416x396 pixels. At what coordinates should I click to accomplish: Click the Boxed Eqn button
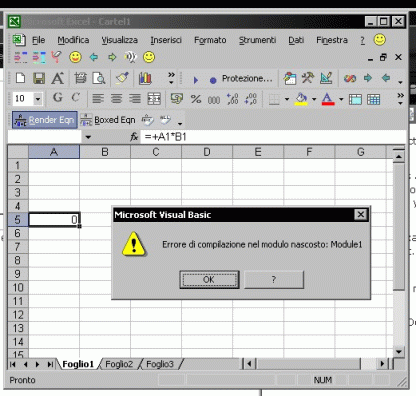click(x=108, y=120)
